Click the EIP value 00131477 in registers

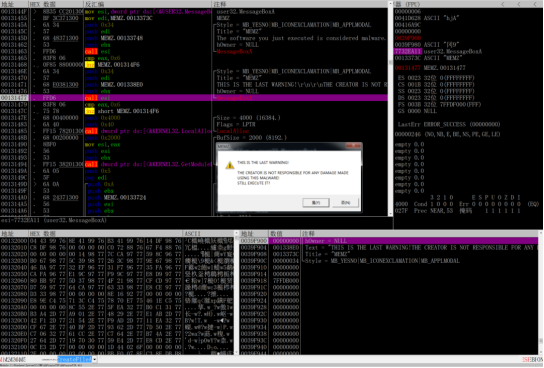click(408, 68)
